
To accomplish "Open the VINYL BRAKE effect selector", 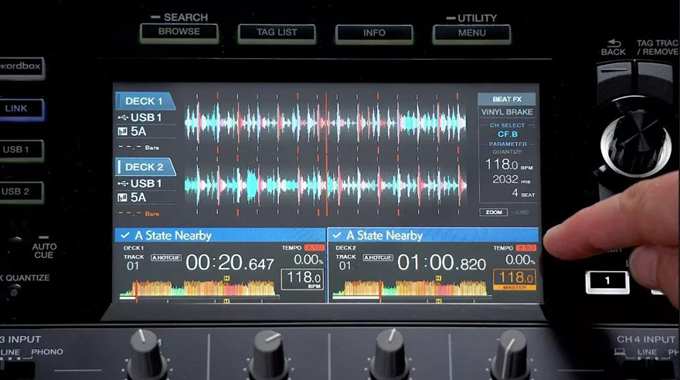I will coord(507,112).
